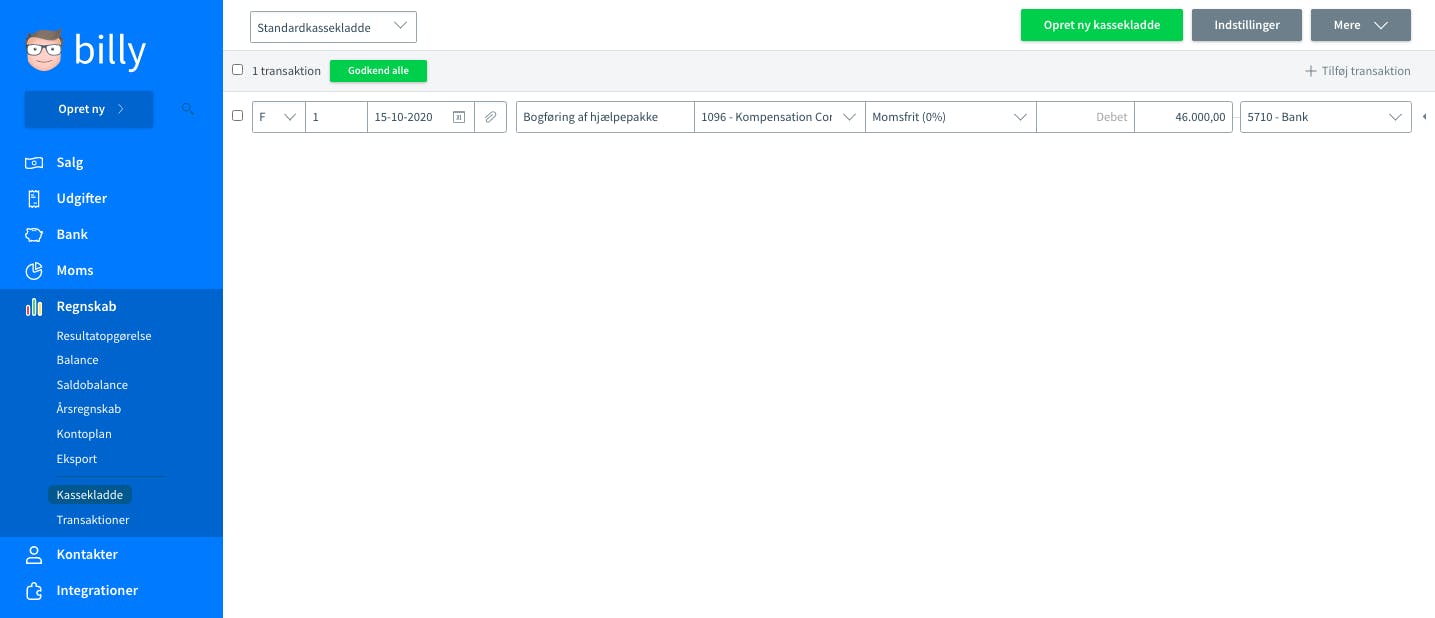
Task: Click the description field Bogføring af hjælpepakke
Action: [x=605, y=117]
